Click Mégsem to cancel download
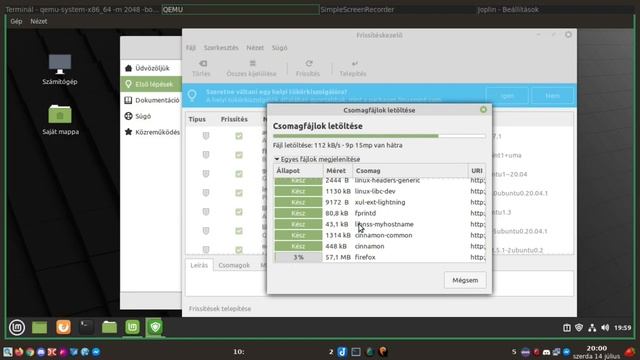 (x=465, y=280)
